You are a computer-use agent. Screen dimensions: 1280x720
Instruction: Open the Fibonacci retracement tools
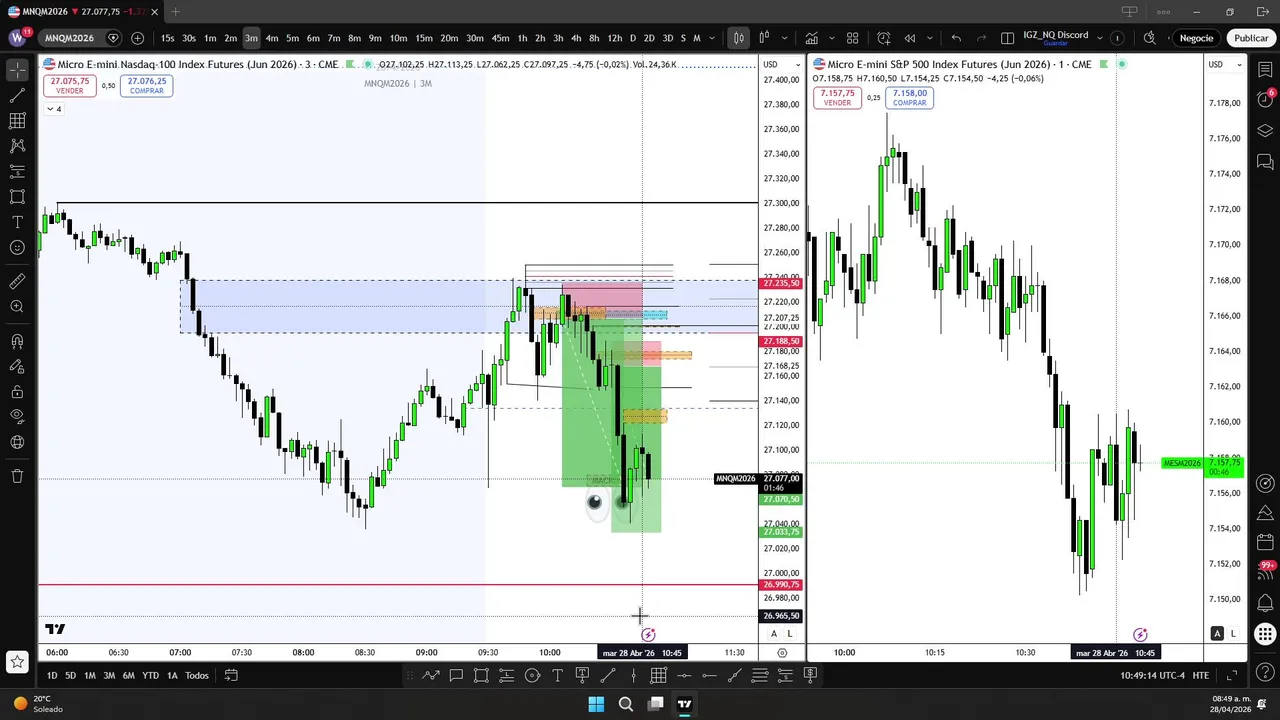[x=17, y=121]
